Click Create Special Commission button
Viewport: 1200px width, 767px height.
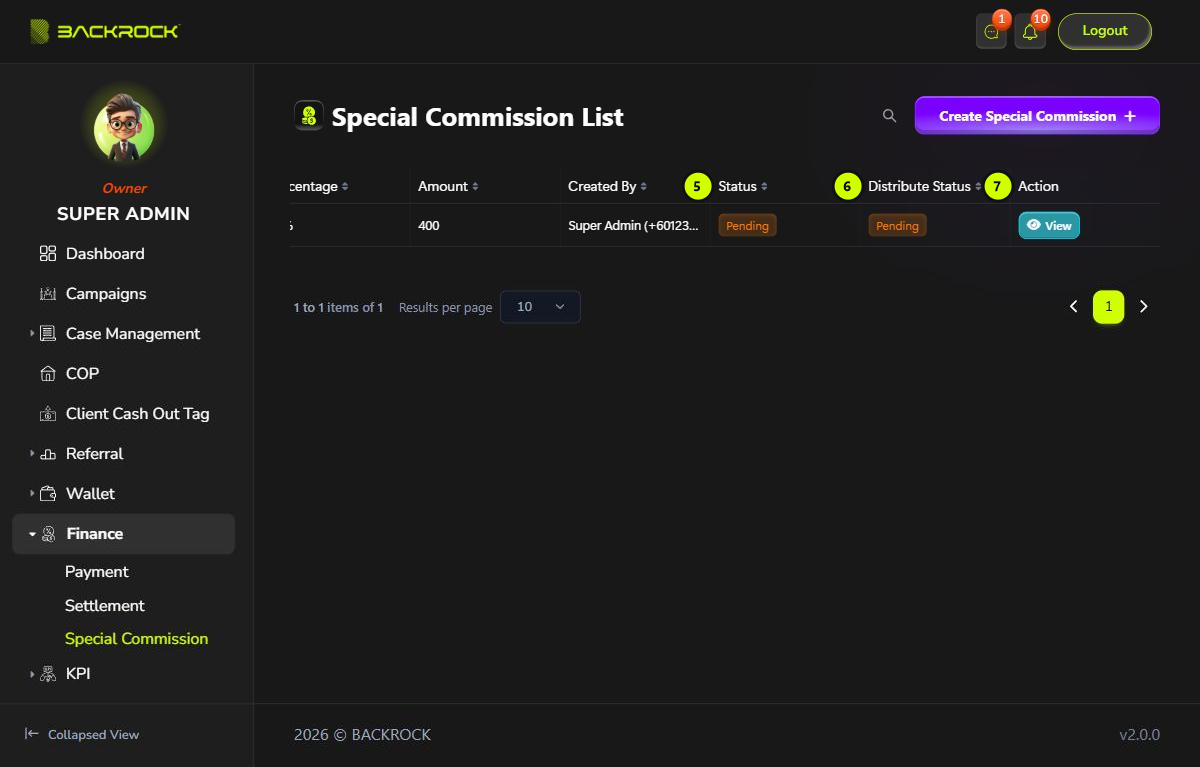1037,116
